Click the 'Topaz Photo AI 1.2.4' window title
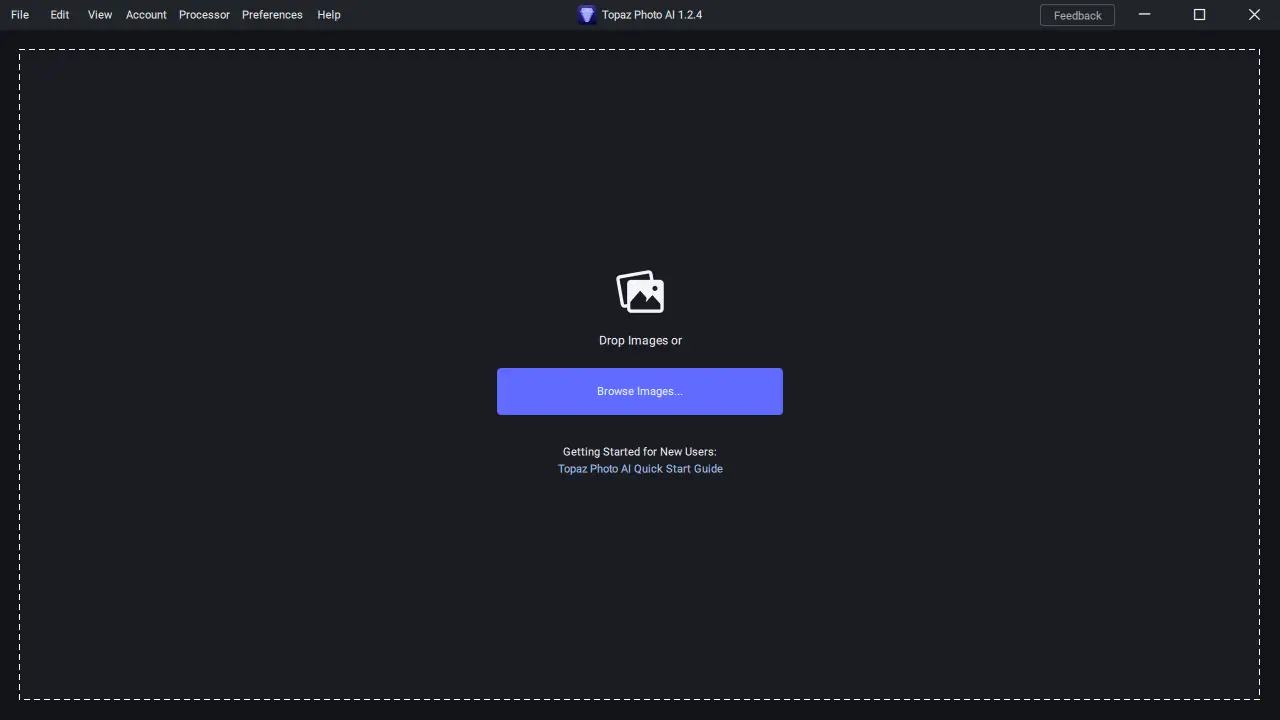The height and width of the screenshot is (720, 1280). point(652,15)
